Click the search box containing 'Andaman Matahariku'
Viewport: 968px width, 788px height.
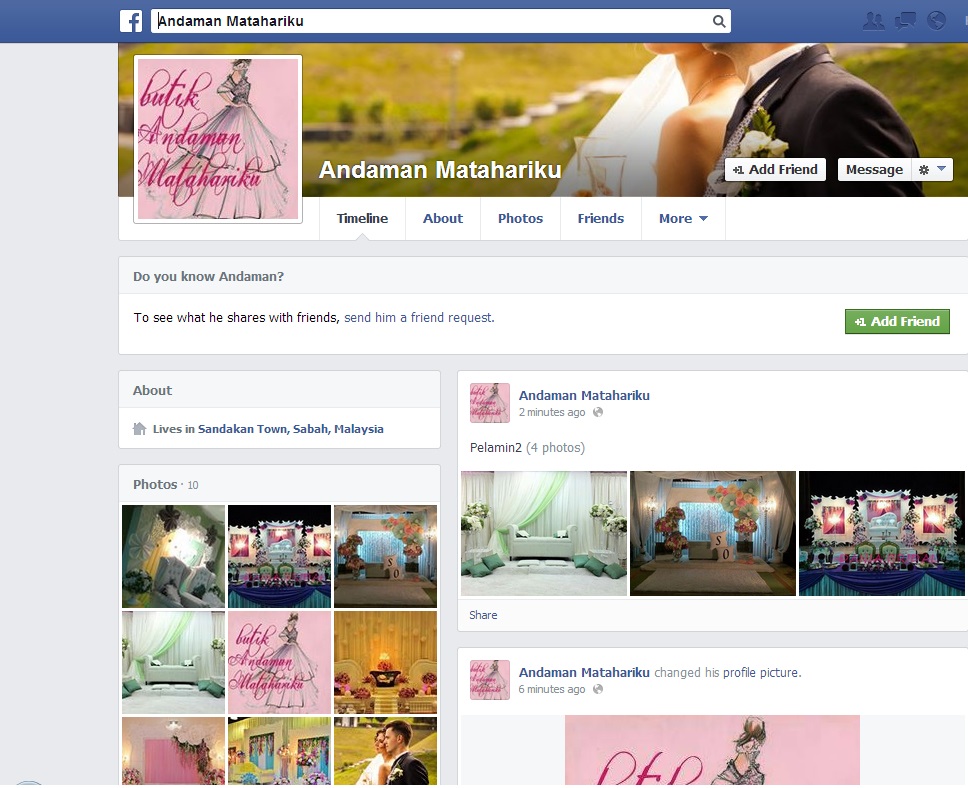point(430,21)
